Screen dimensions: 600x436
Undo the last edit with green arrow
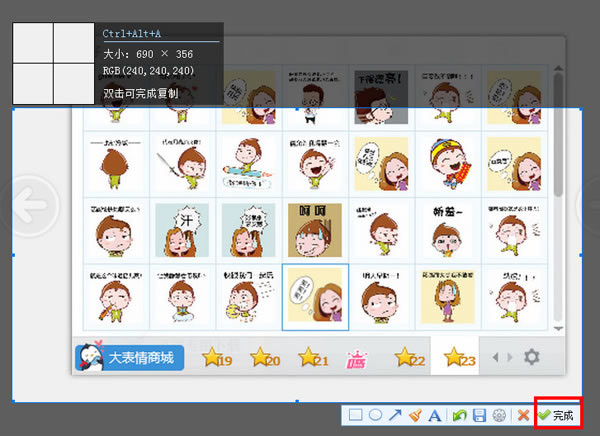click(459, 416)
